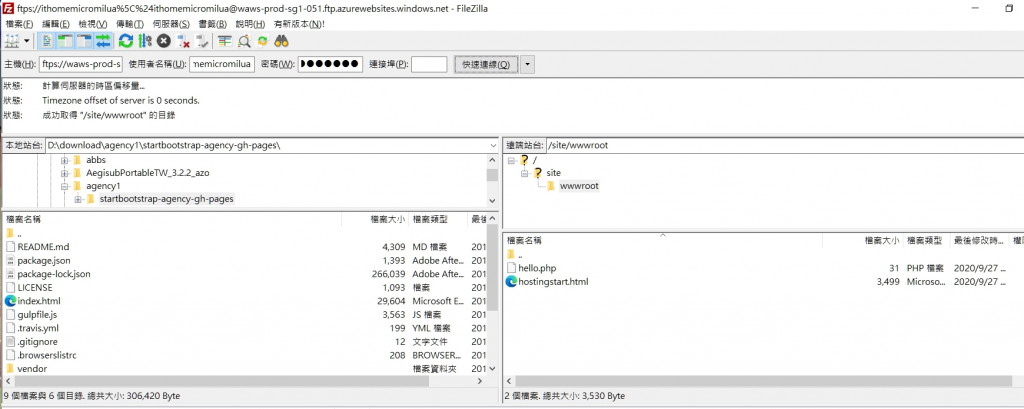This screenshot has height=409, width=1024.
Task: Open the Site Manager dropdown arrow
Action: click(27, 41)
